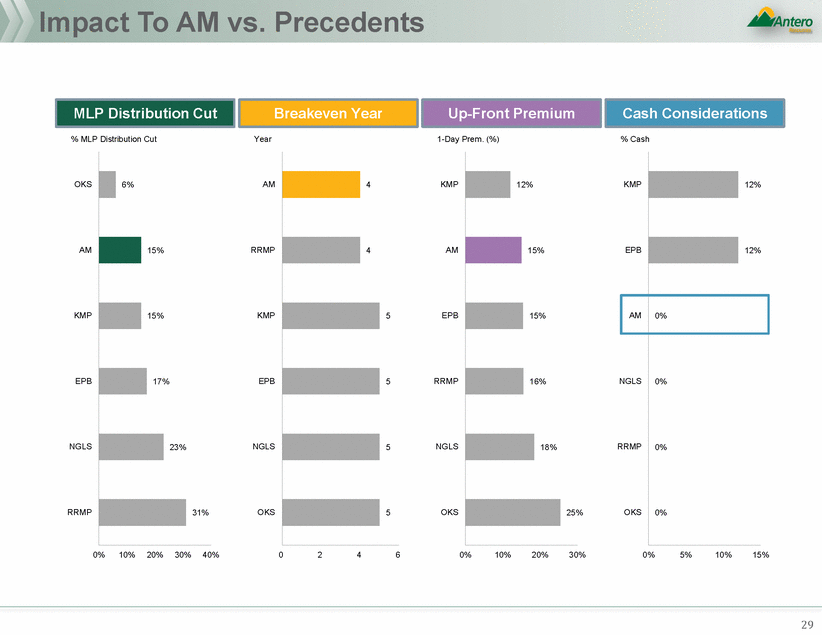Select the Breakeven Year header
This screenshot has width=822, height=635.
pyautogui.click(x=325, y=113)
